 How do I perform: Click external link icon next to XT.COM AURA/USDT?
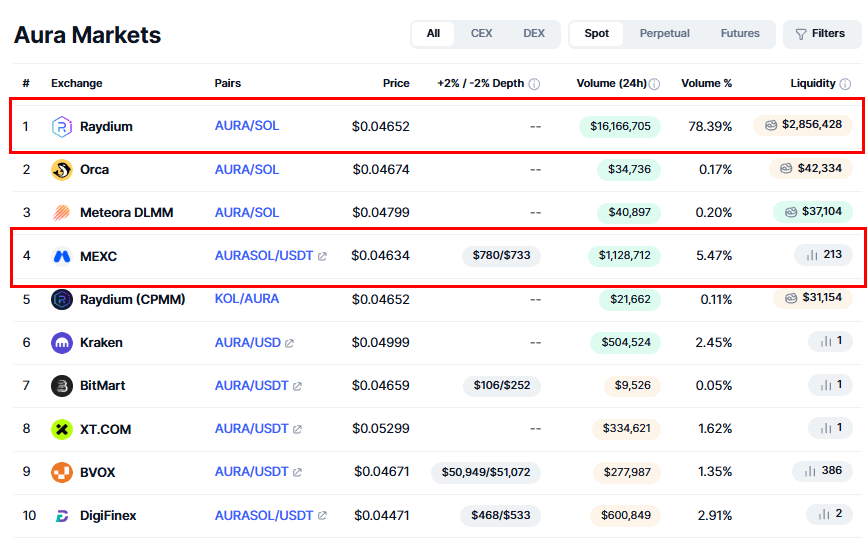tap(297, 430)
